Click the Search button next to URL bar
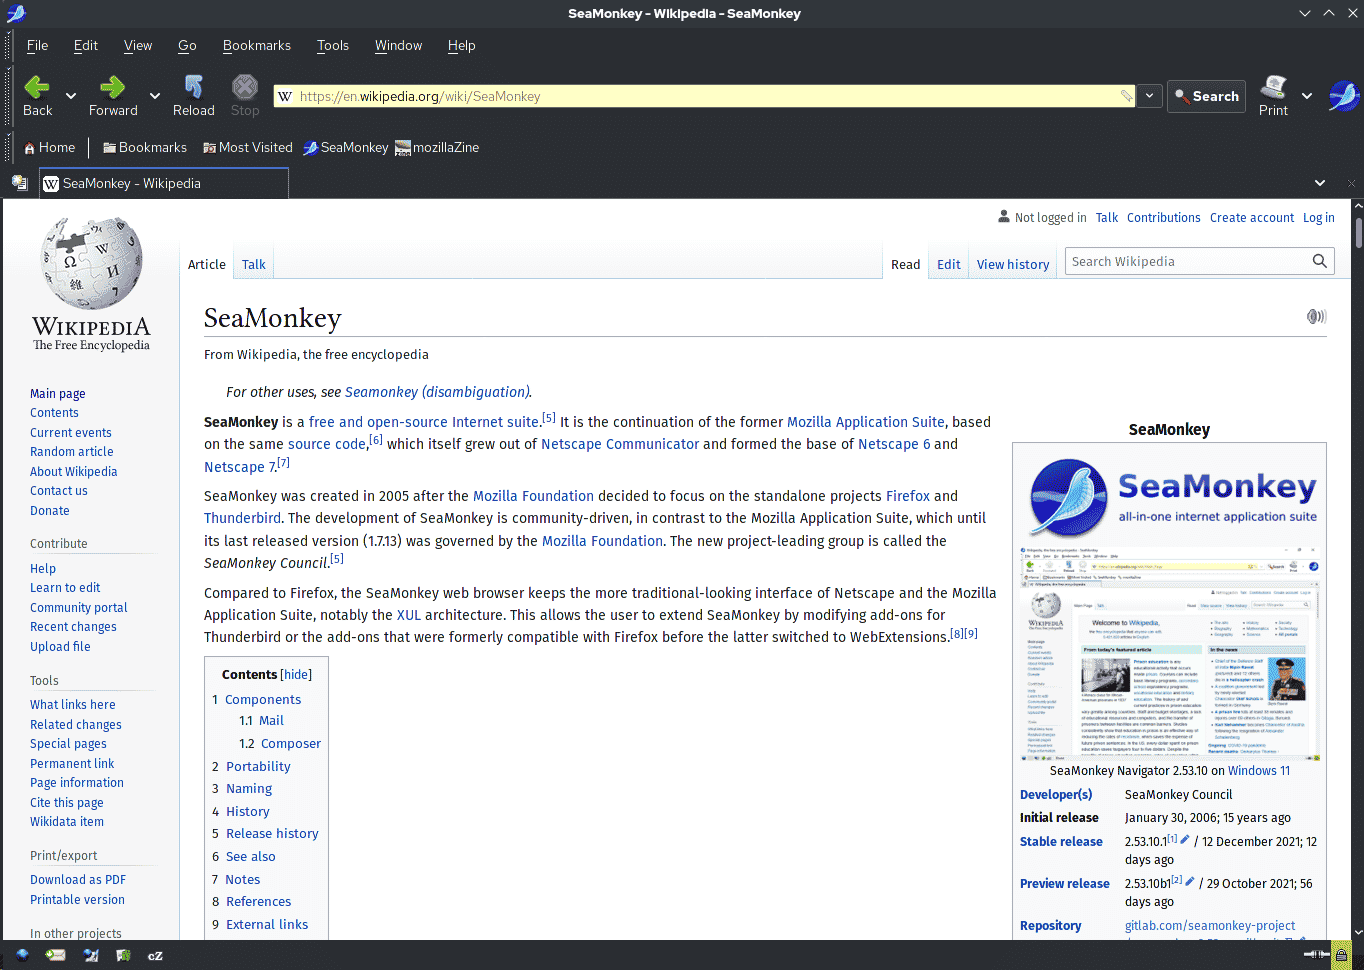This screenshot has width=1364, height=970. [1206, 96]
